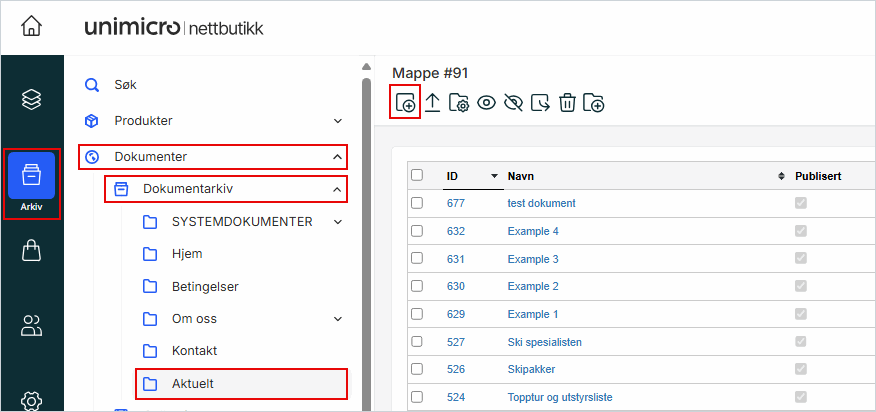
Task: Open Søk in the navigation menu
Action: coord(125,85)
